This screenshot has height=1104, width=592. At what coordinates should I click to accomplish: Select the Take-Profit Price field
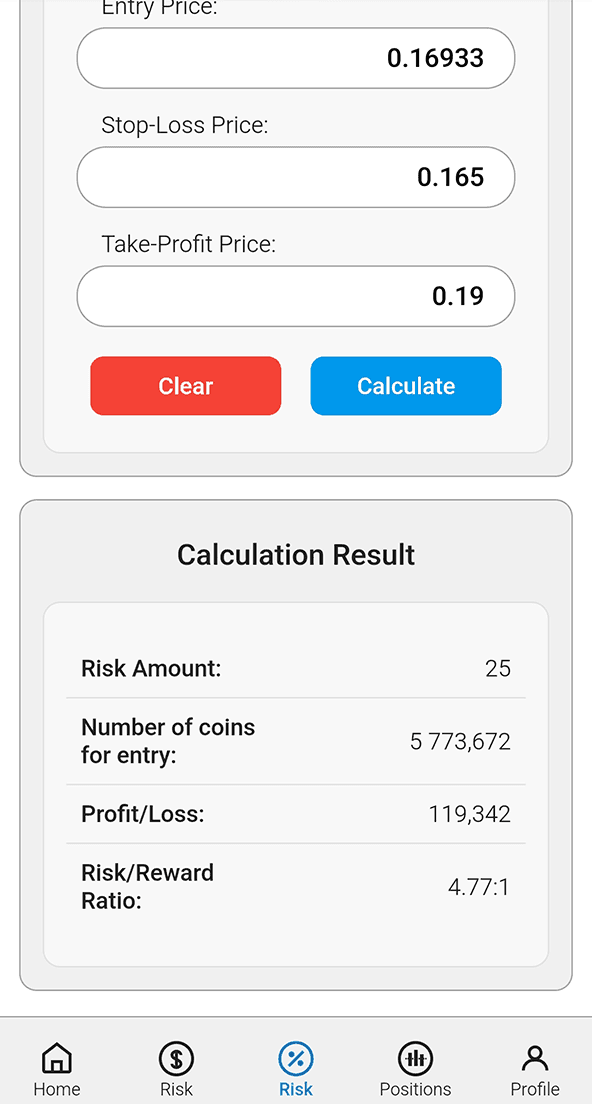(x=296, y=296)
